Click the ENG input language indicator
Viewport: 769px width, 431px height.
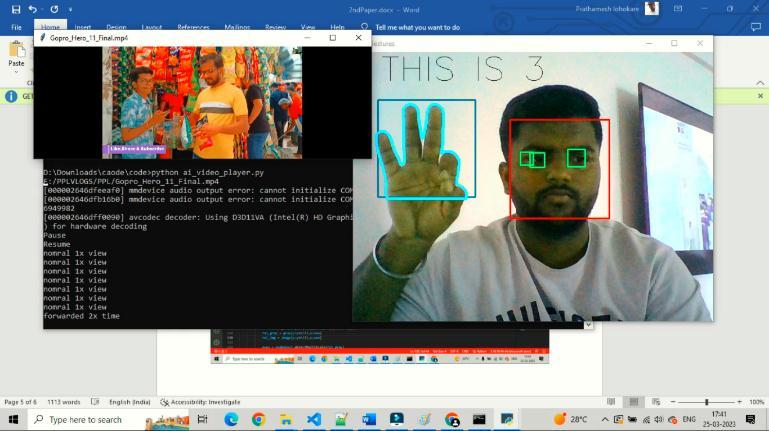point(689,420)
